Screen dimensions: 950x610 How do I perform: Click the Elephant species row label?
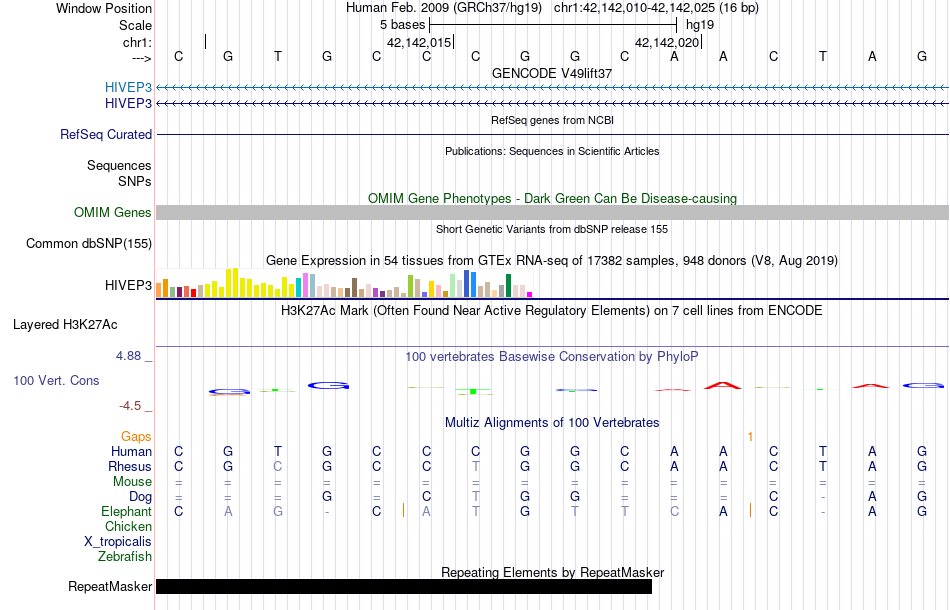(126, 511)
